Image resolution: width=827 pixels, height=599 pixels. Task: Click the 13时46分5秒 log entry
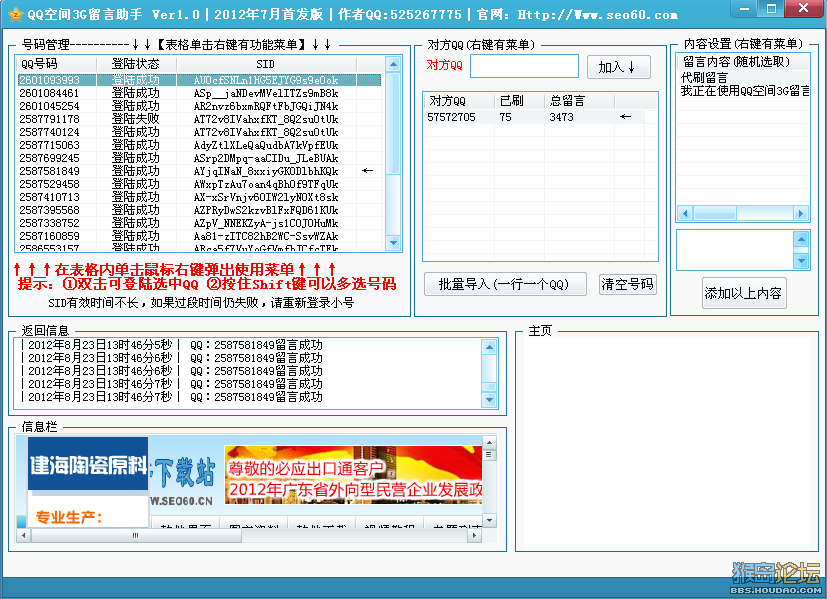(172, 345)
